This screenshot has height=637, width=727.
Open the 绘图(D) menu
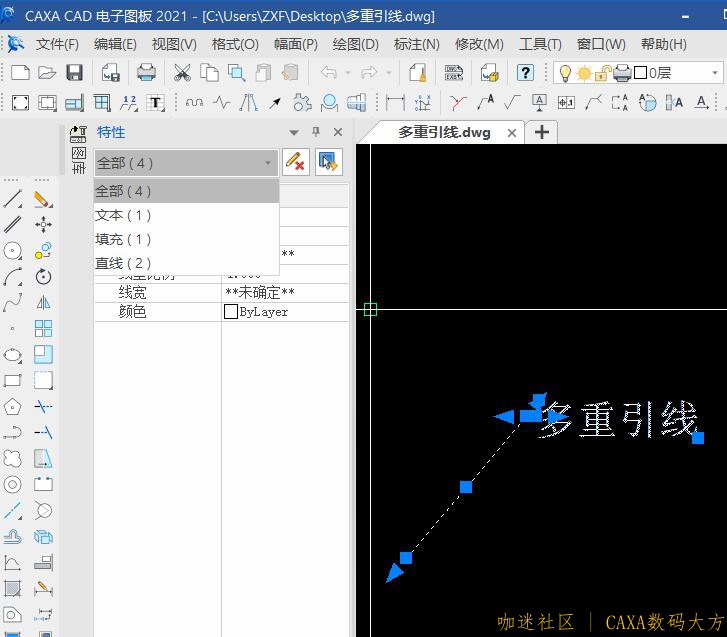click(355, 44)
